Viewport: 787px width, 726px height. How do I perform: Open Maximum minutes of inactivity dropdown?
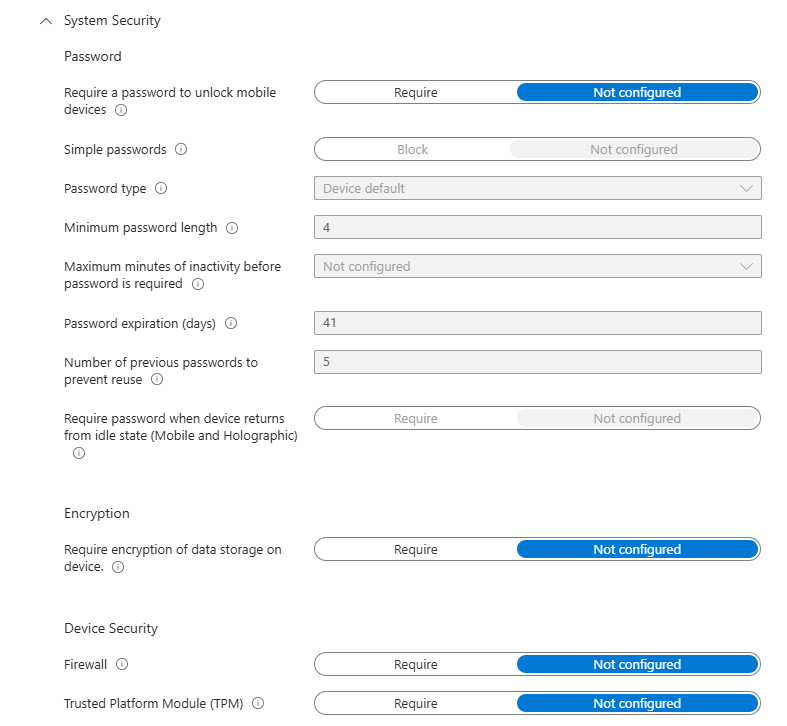click(x=537, y=267)
